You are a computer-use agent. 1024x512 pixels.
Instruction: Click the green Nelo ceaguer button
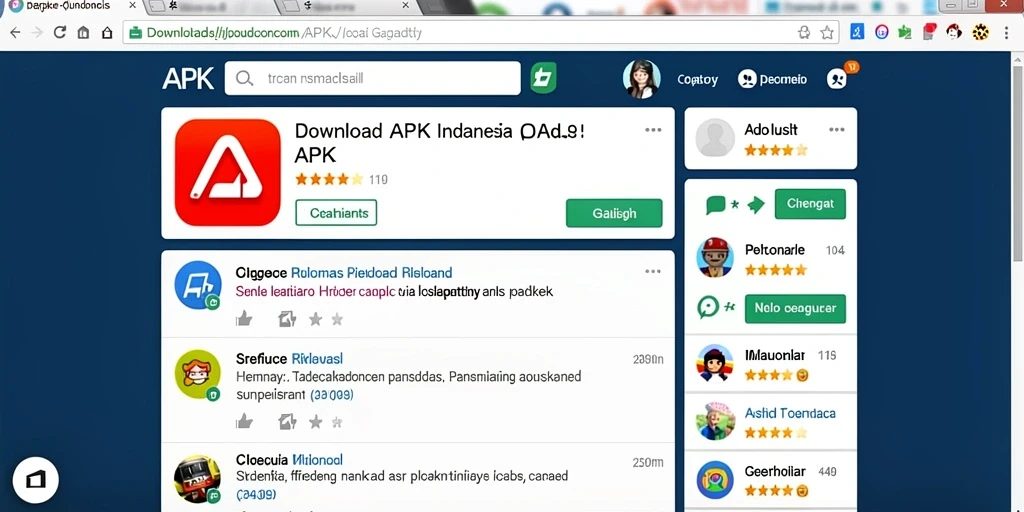point(795,308)
